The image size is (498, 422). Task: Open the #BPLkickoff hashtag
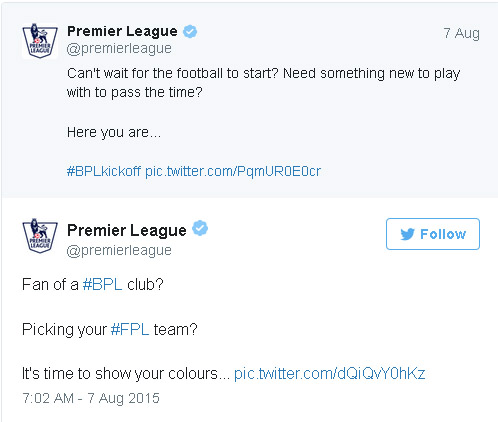(104, 171)
